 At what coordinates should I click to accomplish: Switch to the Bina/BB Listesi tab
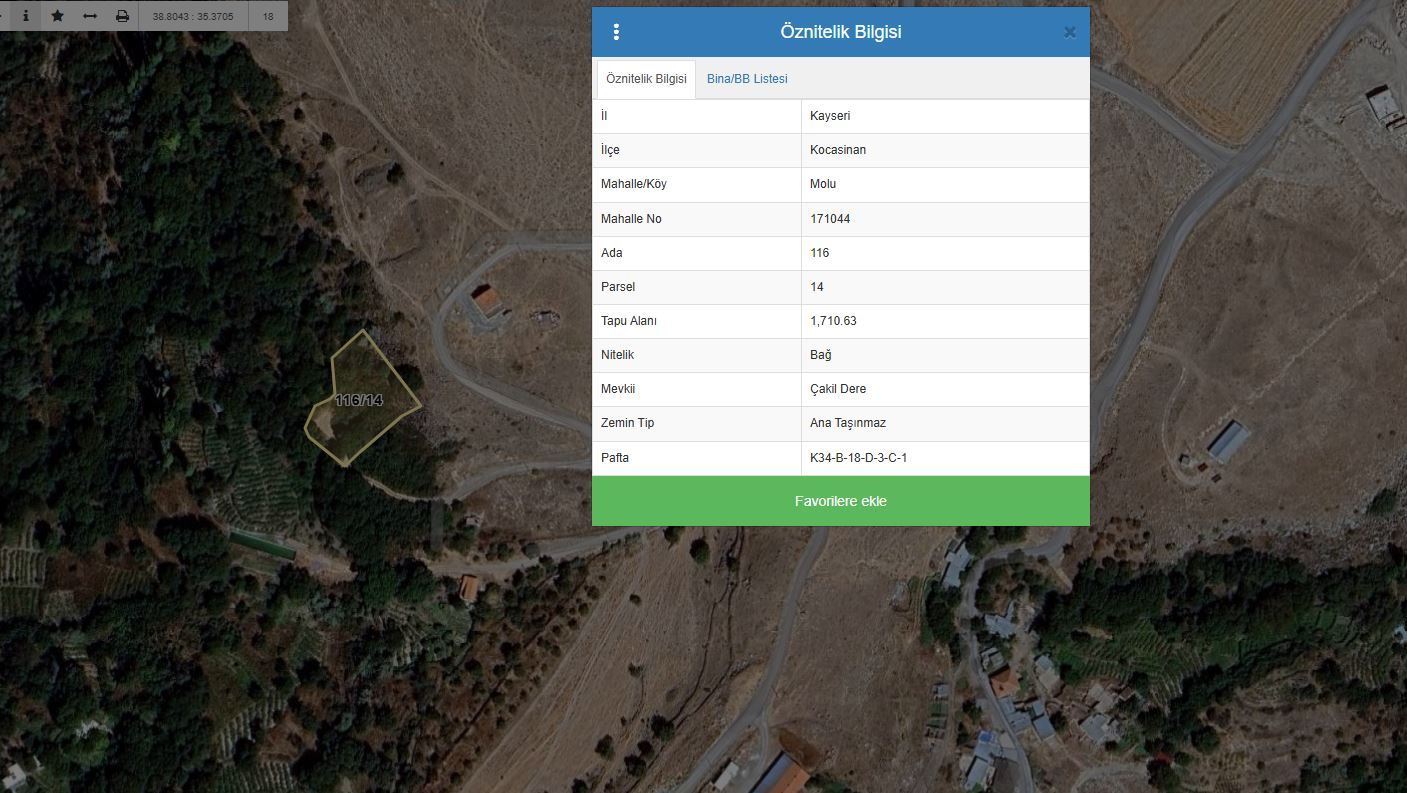pyautogui.click(x=747, y=79)
